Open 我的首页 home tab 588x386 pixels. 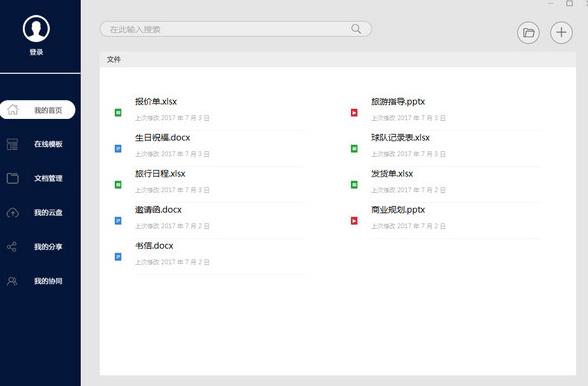(x=38, y=110)
